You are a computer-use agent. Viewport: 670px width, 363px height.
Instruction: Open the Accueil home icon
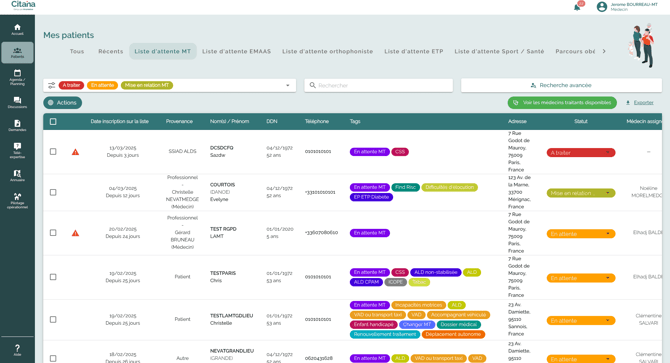coord(17,27)
